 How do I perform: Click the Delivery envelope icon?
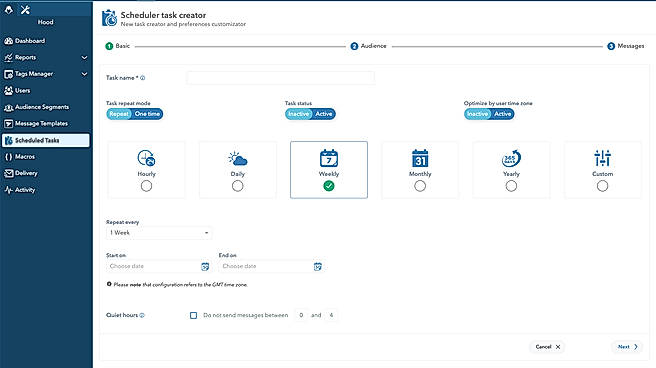click(x=8, y=173)
